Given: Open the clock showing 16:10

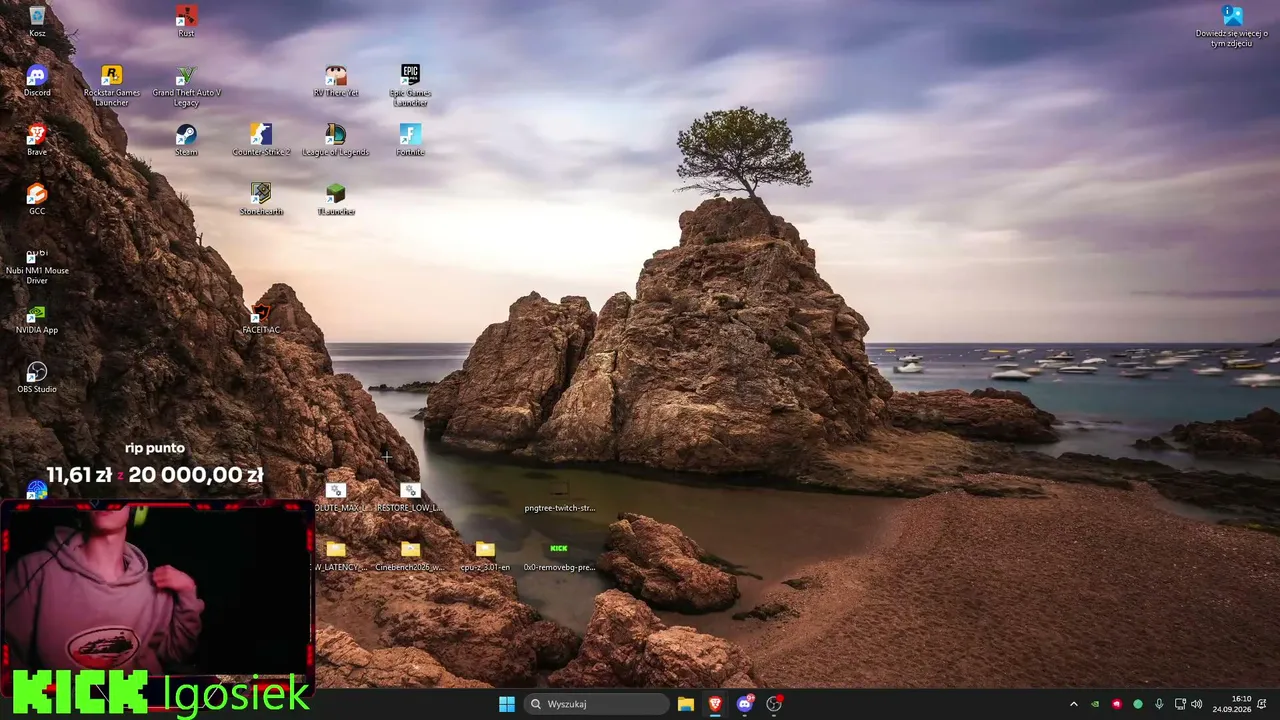Looking at the screenshot, I should tap(1232, 704).
